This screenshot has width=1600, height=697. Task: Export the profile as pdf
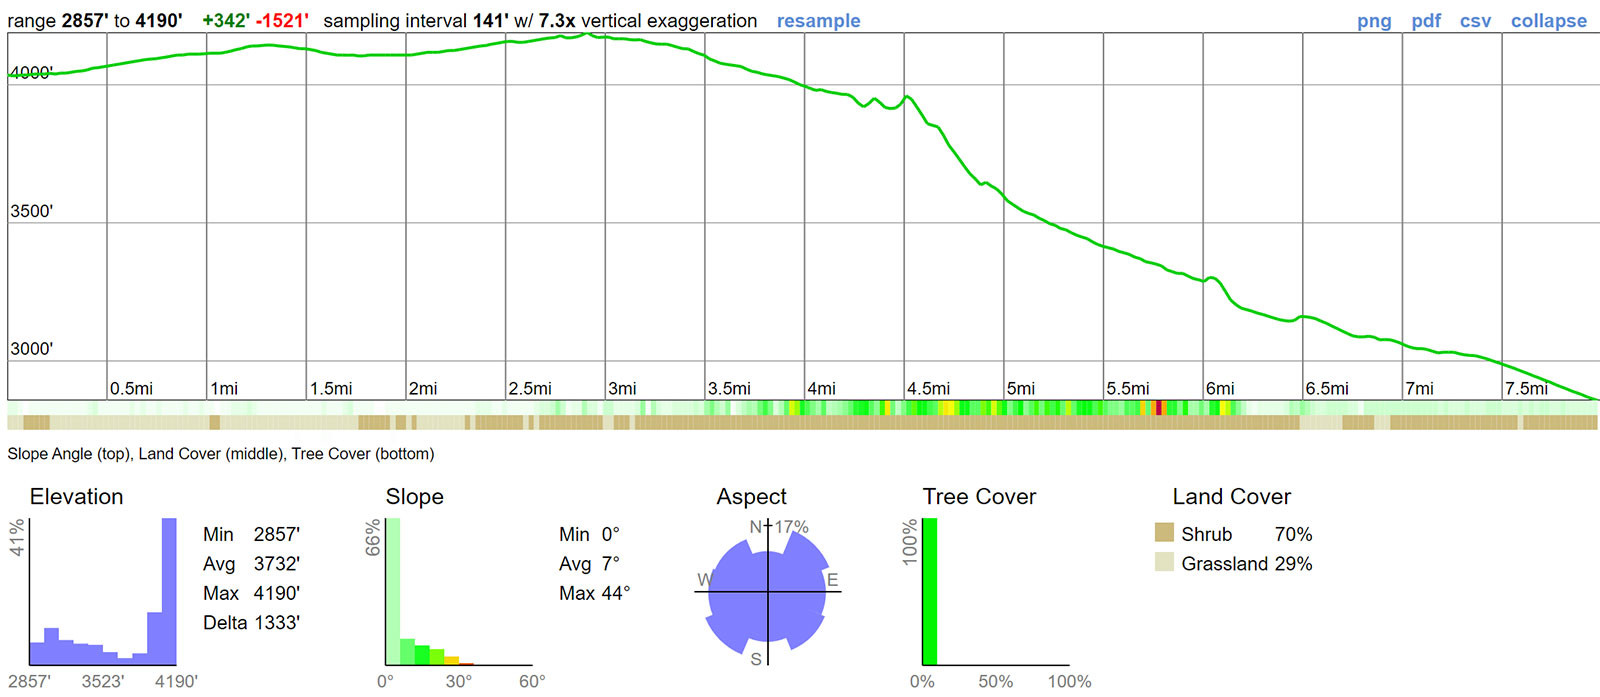click(1426, 21)
